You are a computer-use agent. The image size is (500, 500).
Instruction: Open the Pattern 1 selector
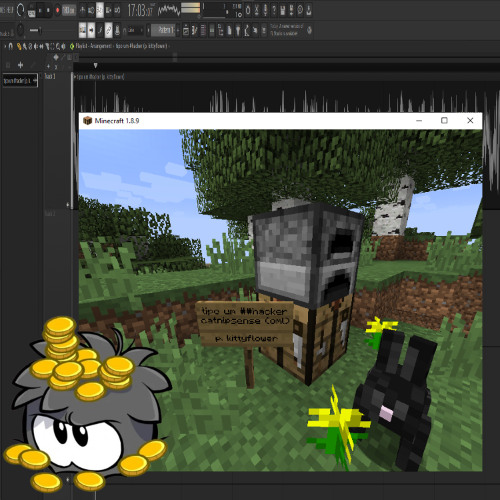163,30
